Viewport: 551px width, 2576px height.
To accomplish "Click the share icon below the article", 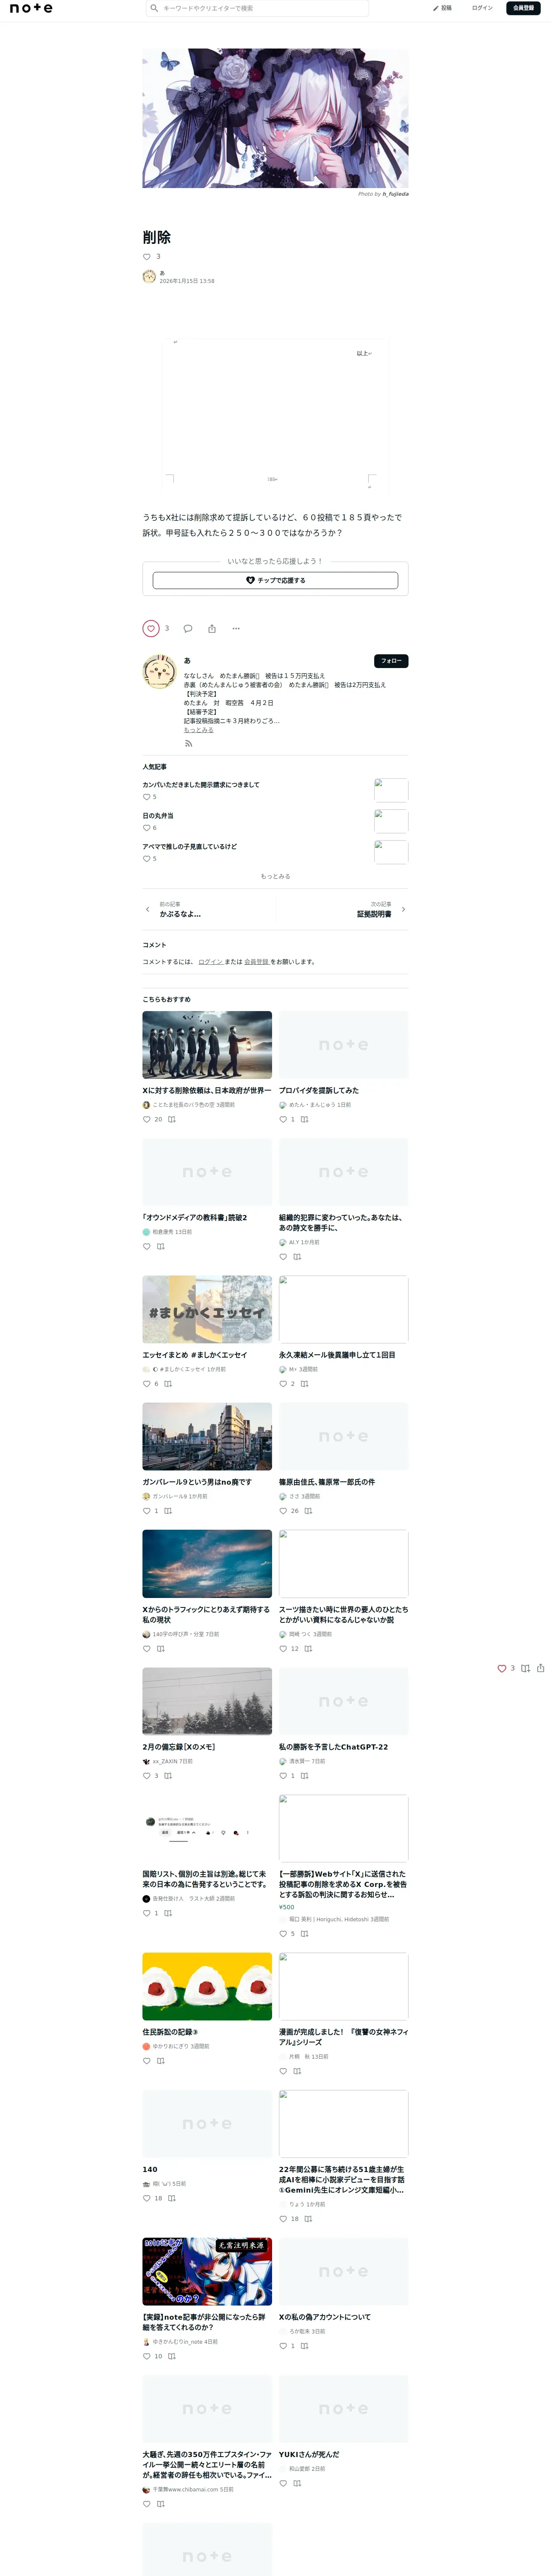I will click(212, 628).
